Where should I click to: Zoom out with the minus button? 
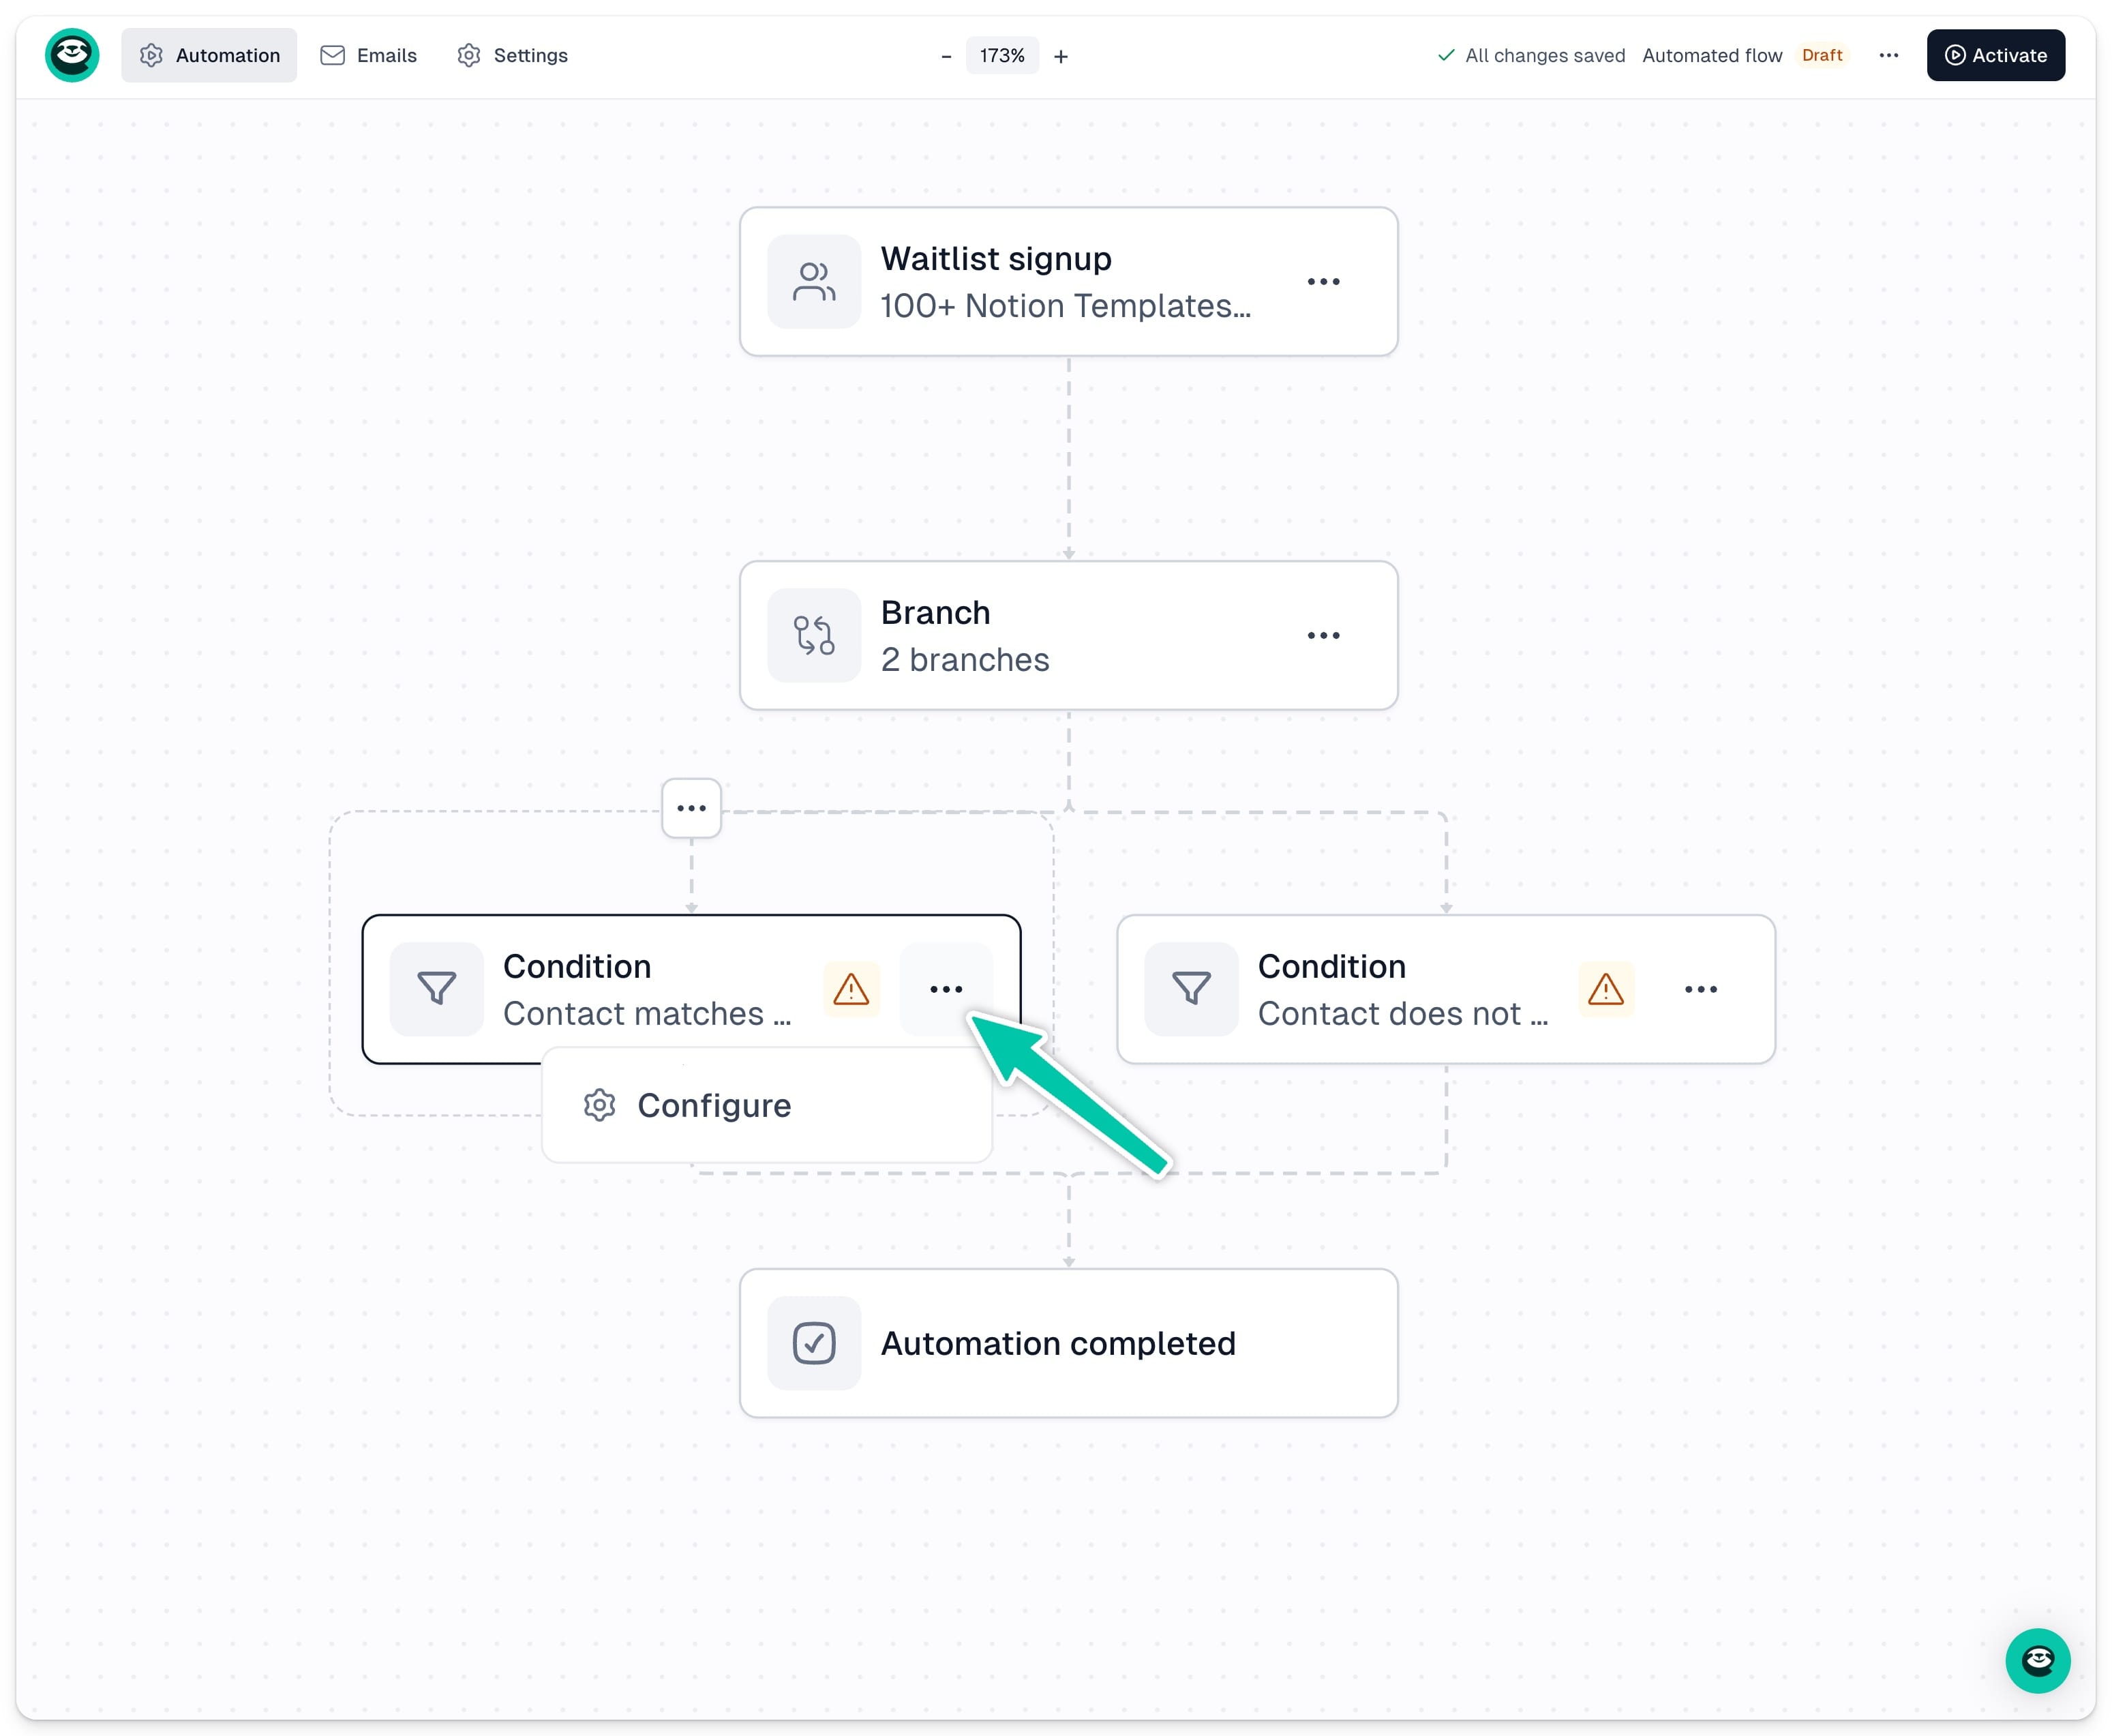[946, 56]
